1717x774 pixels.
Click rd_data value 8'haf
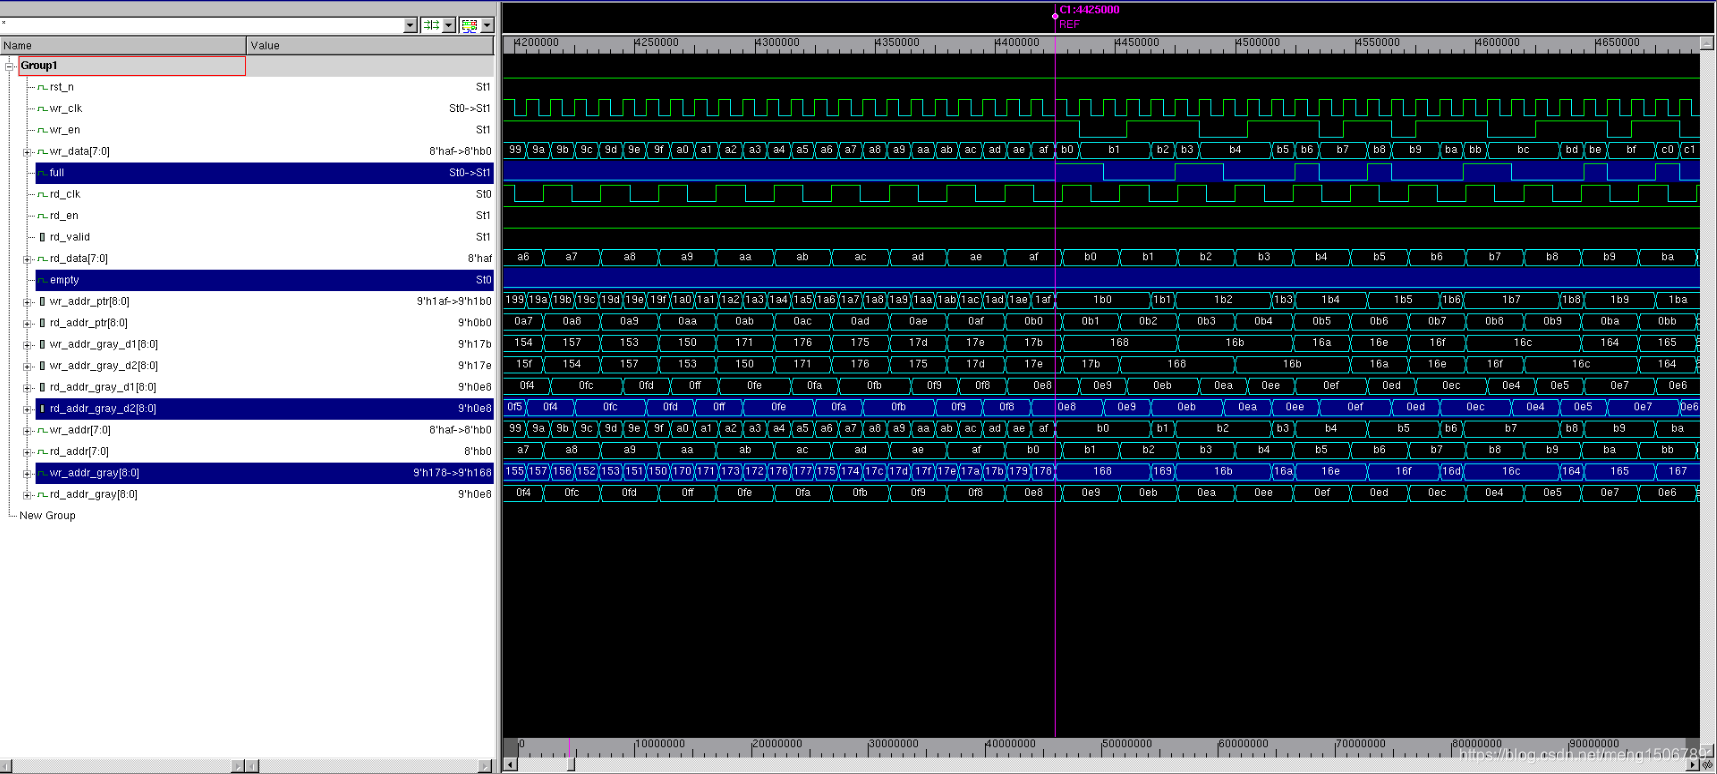click(479, 259)
